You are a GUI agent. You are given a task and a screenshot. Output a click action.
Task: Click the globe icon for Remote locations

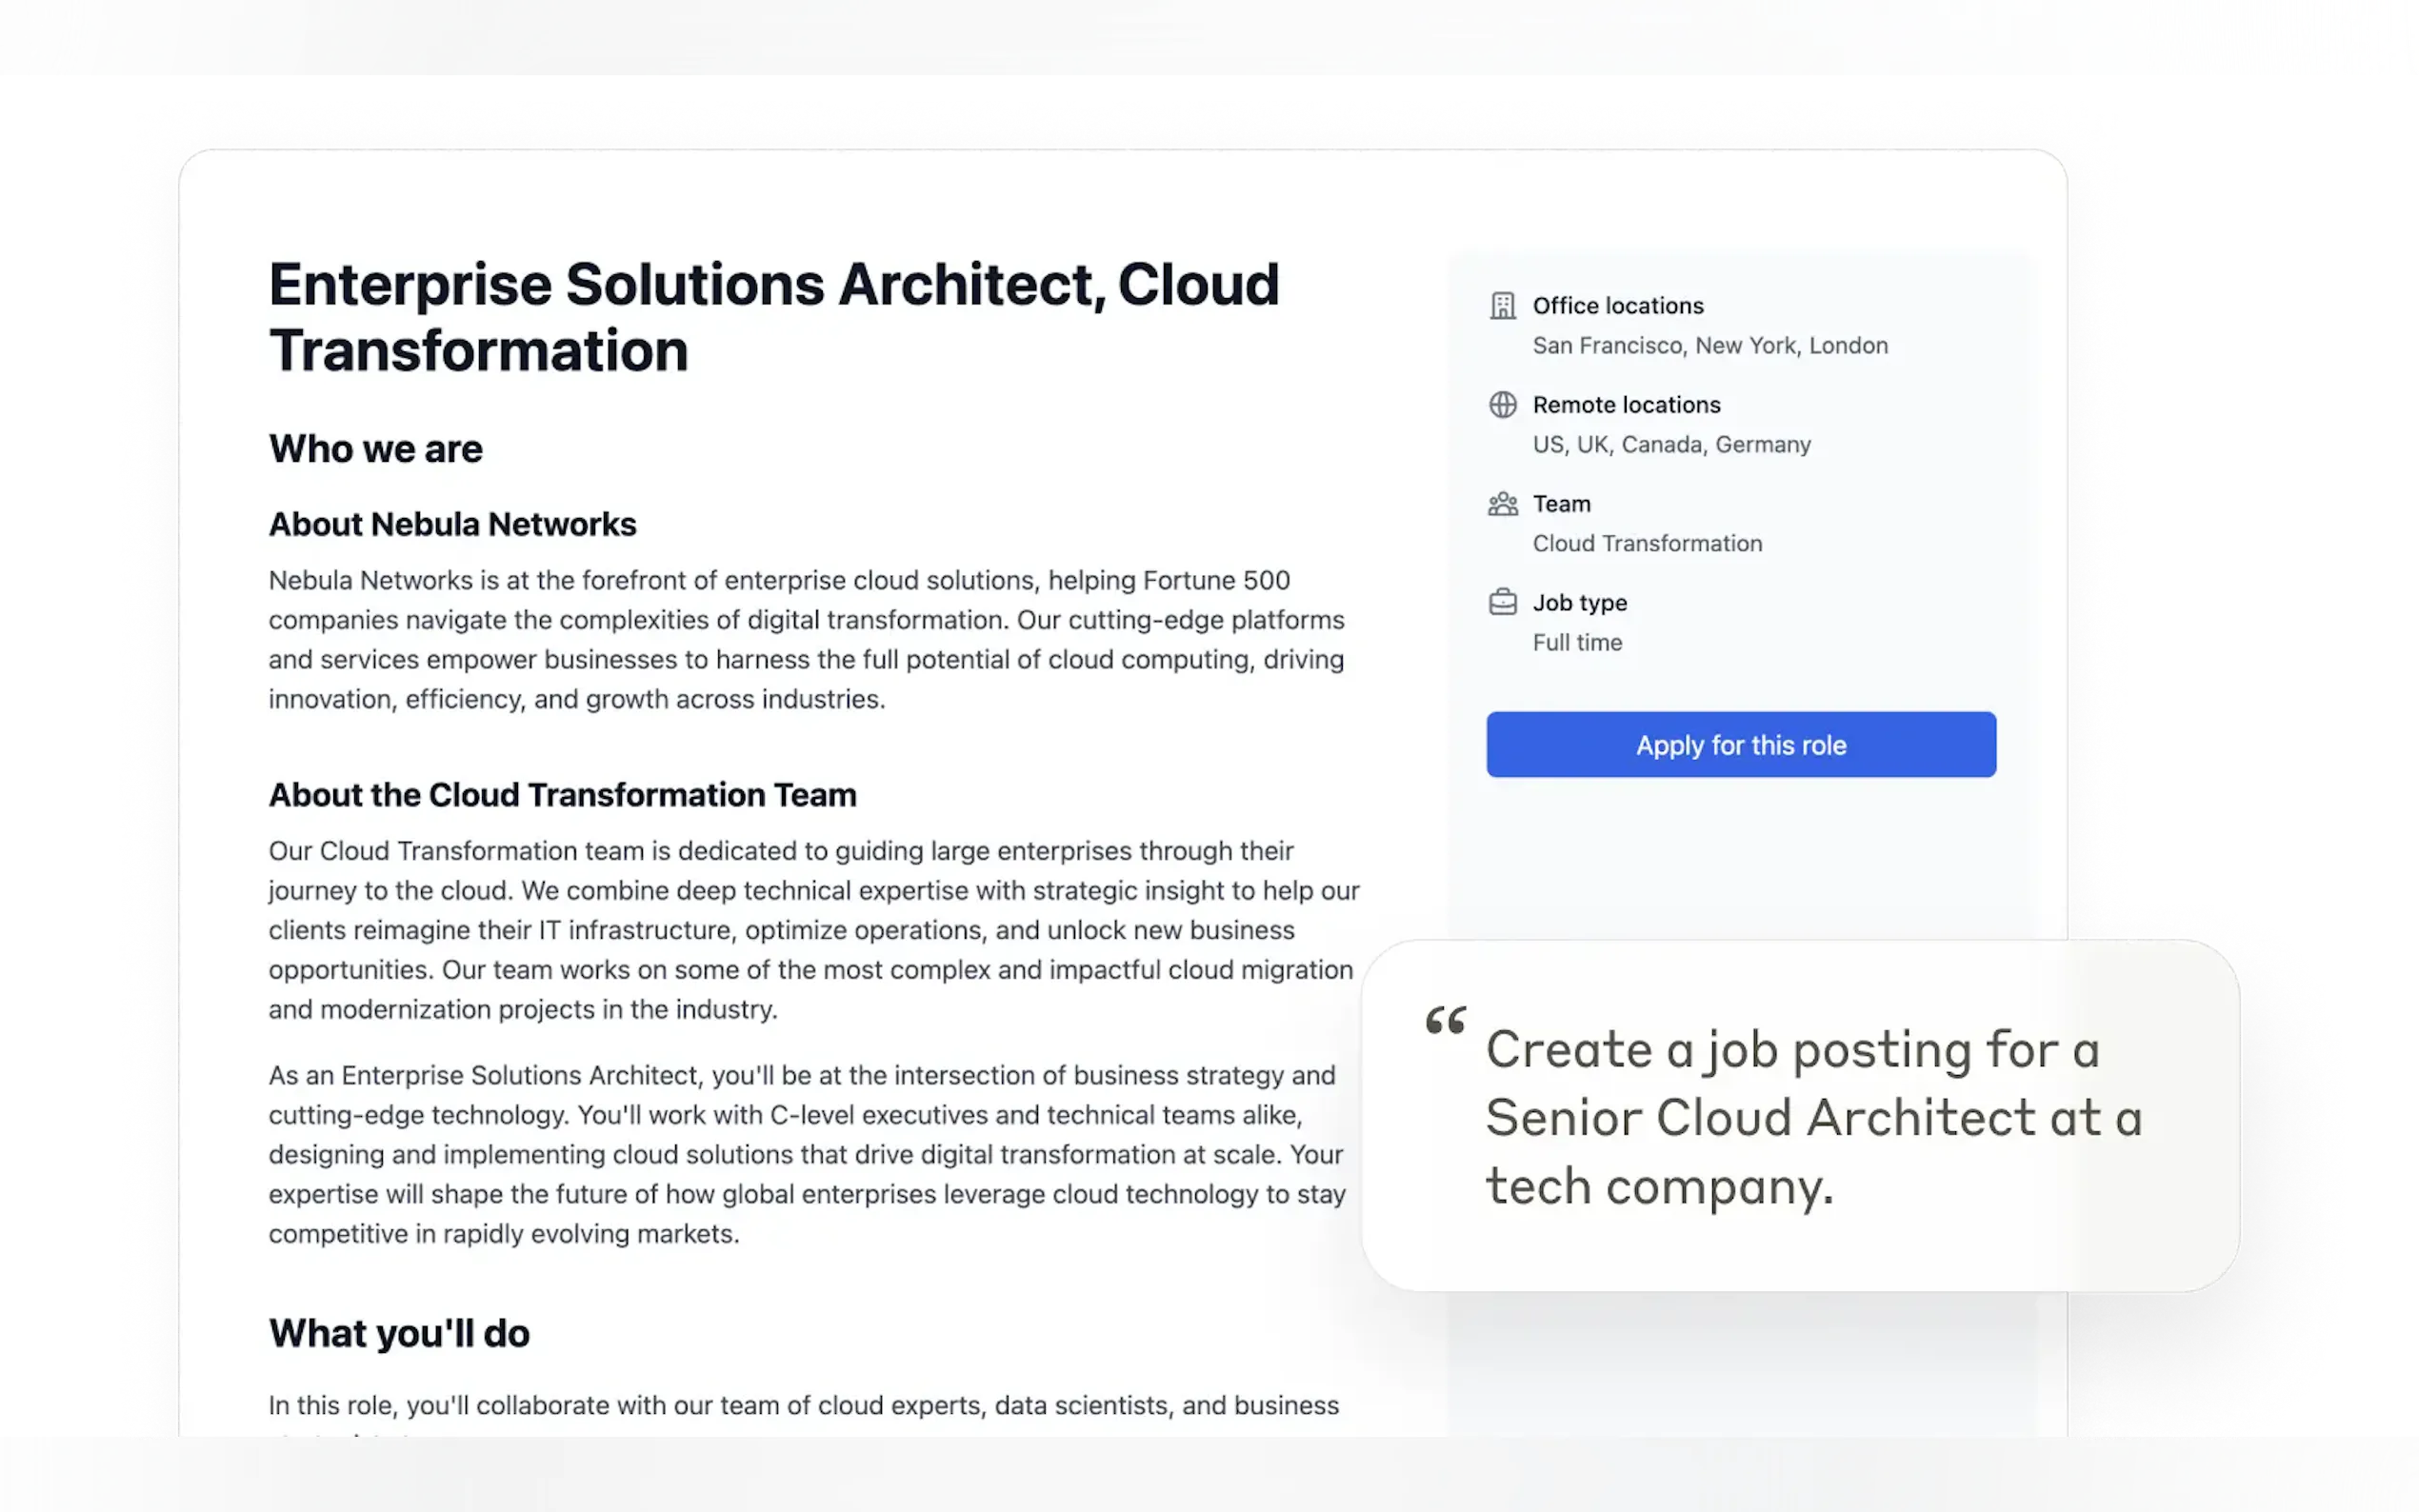(x=1502, y=404)
